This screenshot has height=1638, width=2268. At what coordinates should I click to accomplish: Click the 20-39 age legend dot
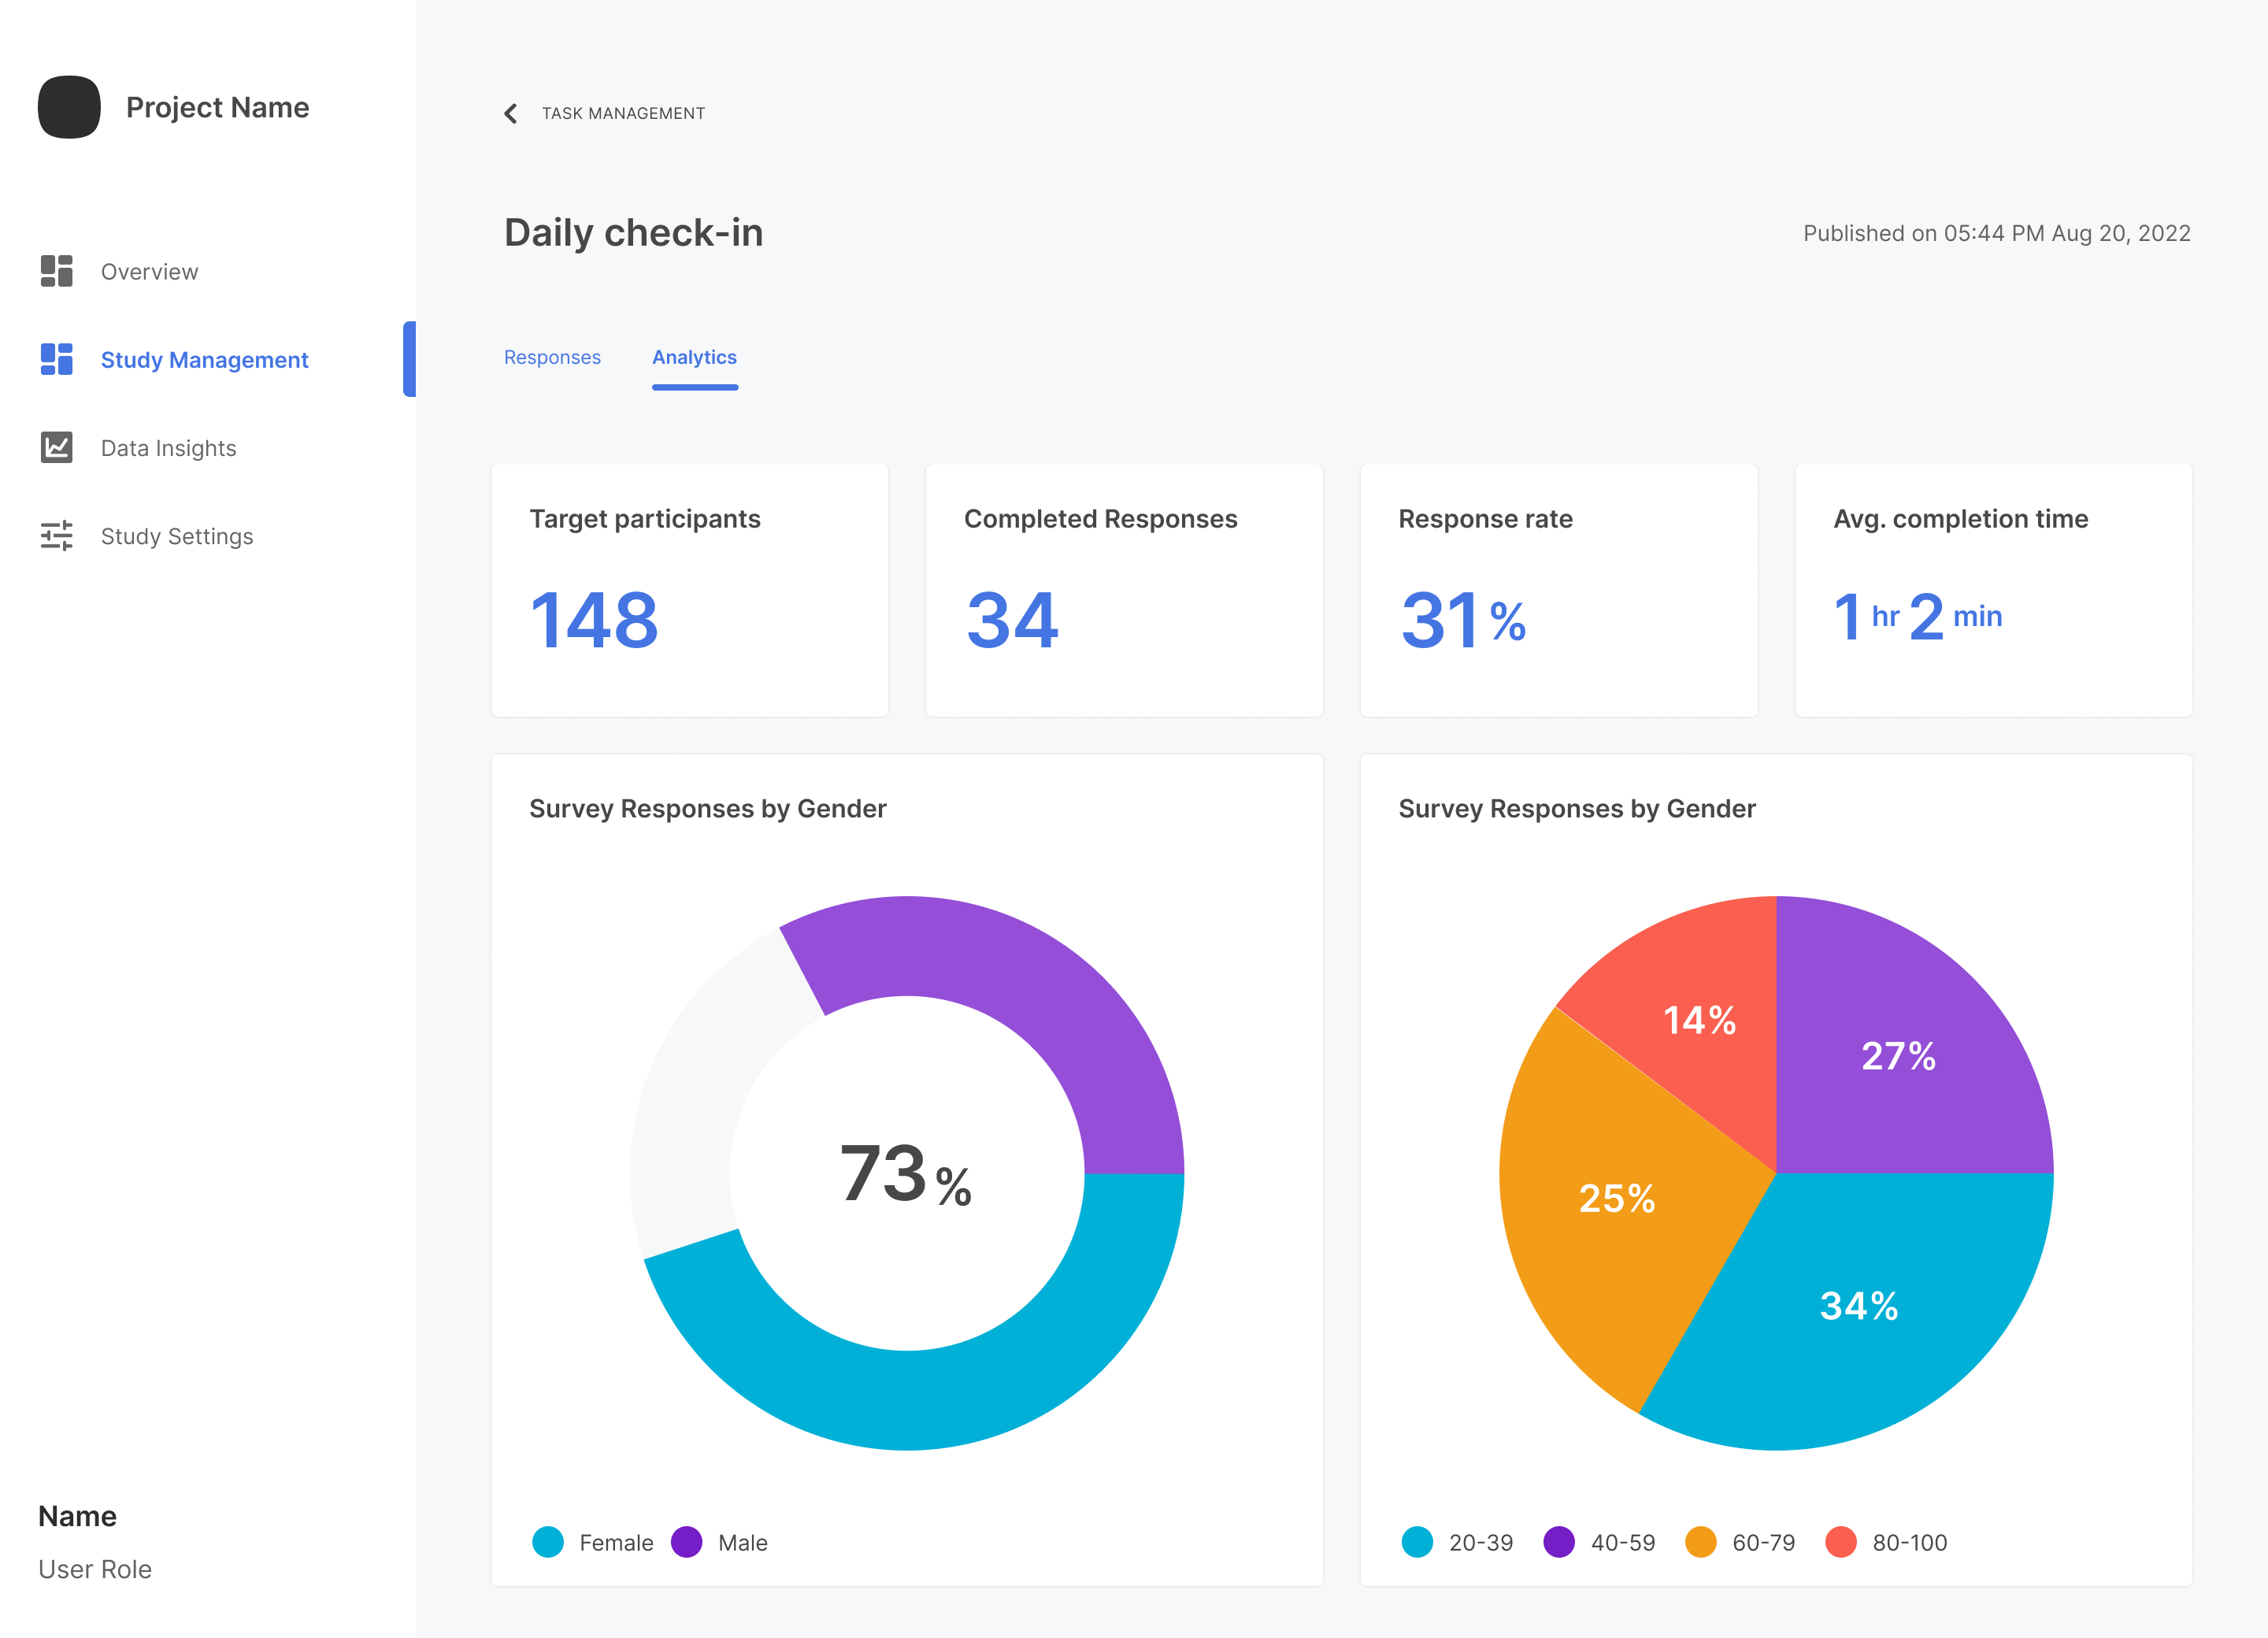pos(1417,1542)
